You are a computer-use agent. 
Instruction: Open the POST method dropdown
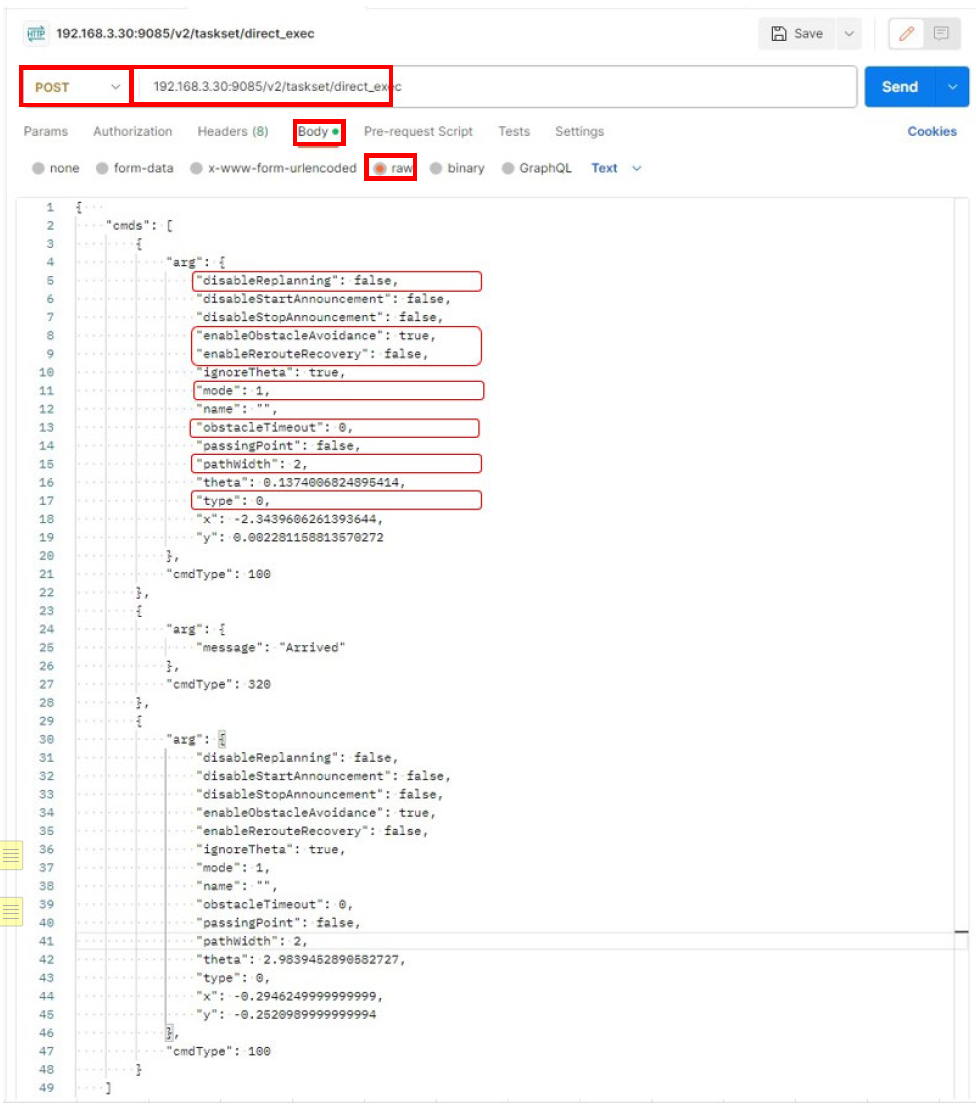76,87
